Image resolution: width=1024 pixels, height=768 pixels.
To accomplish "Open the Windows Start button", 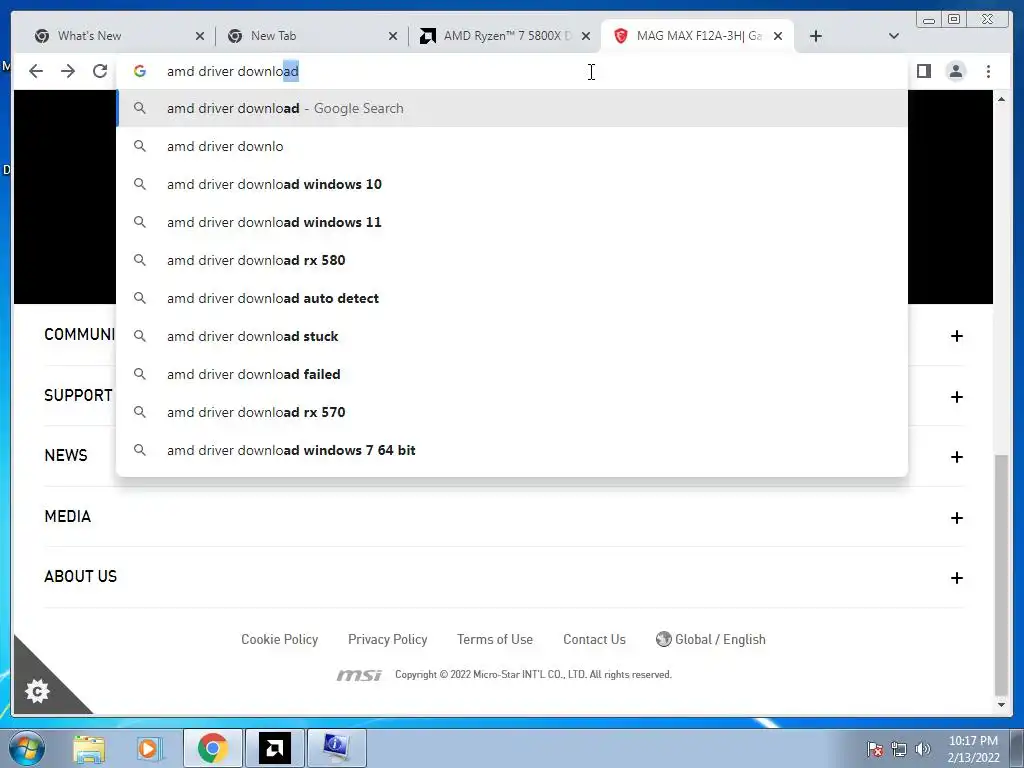I will (26, 748).
